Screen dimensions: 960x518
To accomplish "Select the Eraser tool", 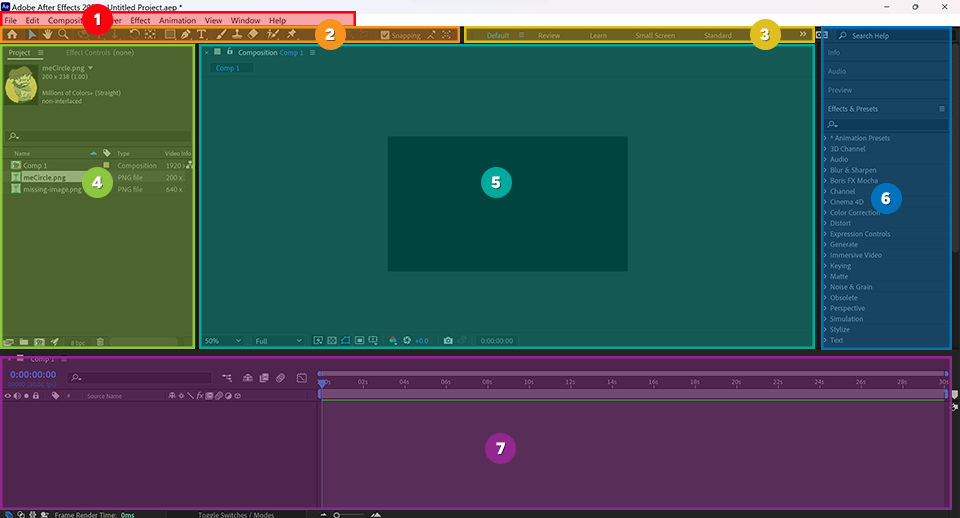I will pyautogui.click(x=253, y=35).
